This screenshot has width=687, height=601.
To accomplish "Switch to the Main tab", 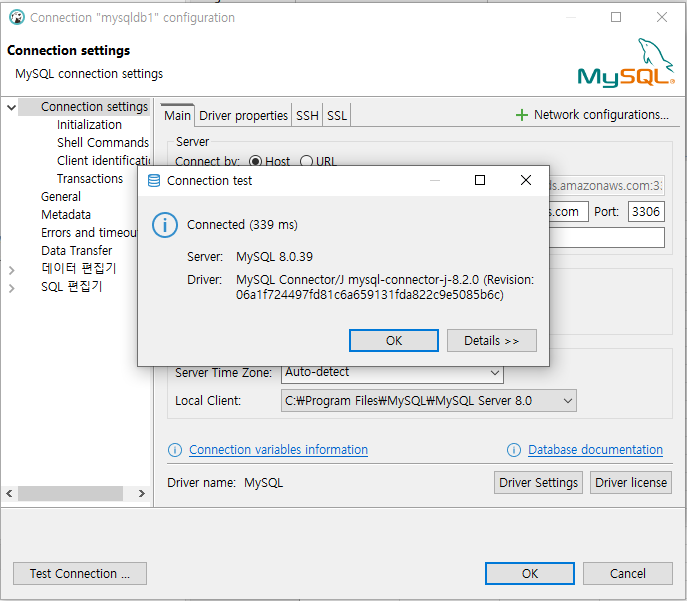I will pos(177,116).
